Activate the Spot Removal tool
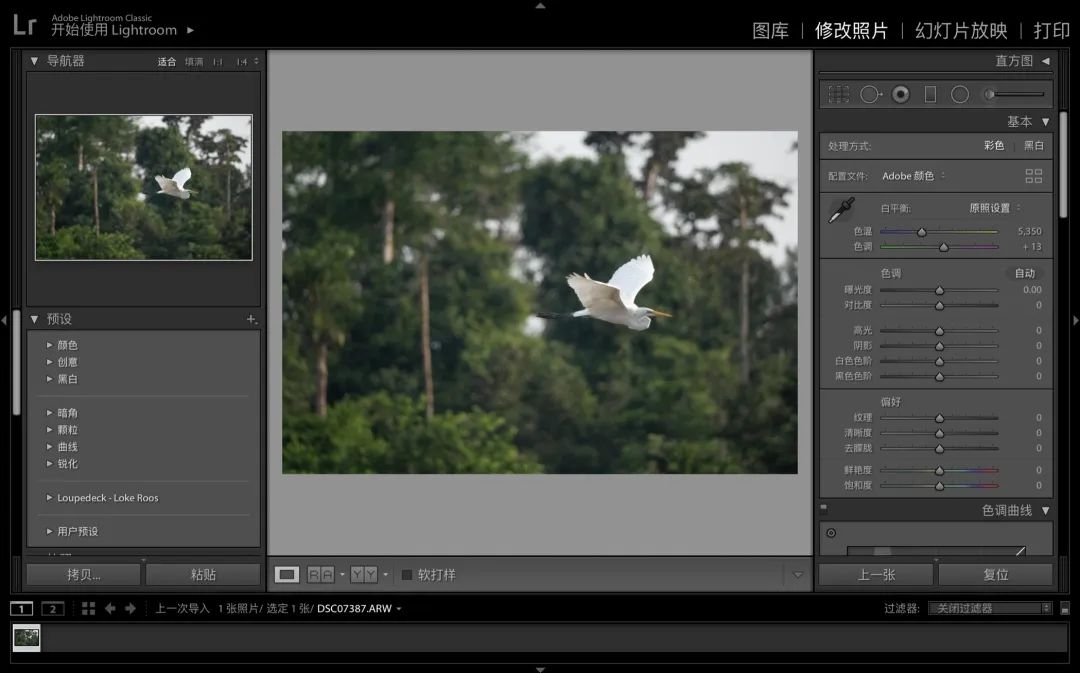Viewport: 1080px width, 673px height. coord(870,94)
